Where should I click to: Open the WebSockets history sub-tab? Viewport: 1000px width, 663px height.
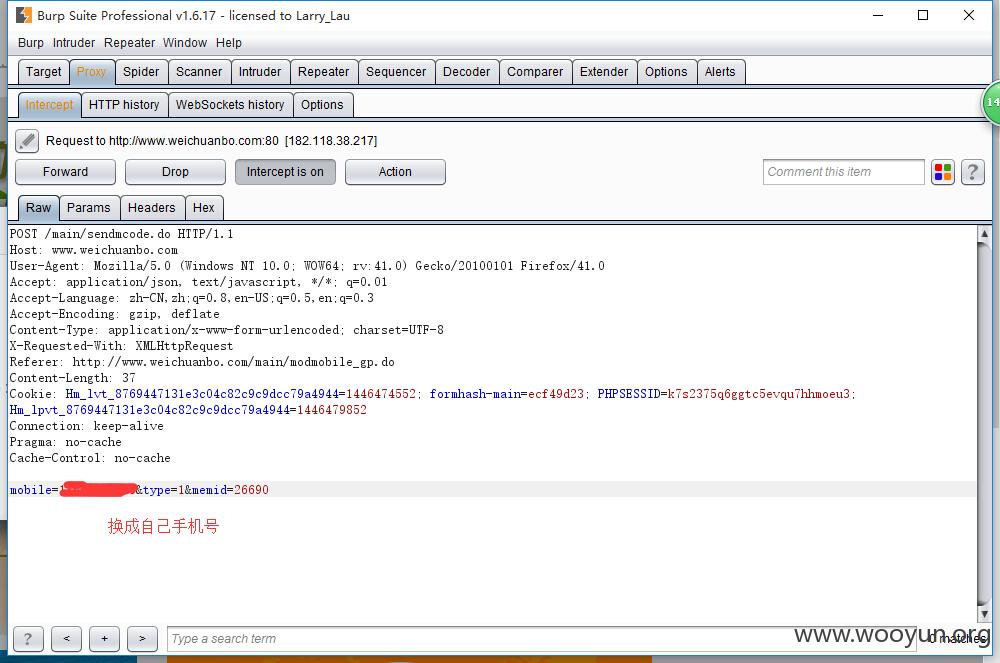click(x=230, y=105)
